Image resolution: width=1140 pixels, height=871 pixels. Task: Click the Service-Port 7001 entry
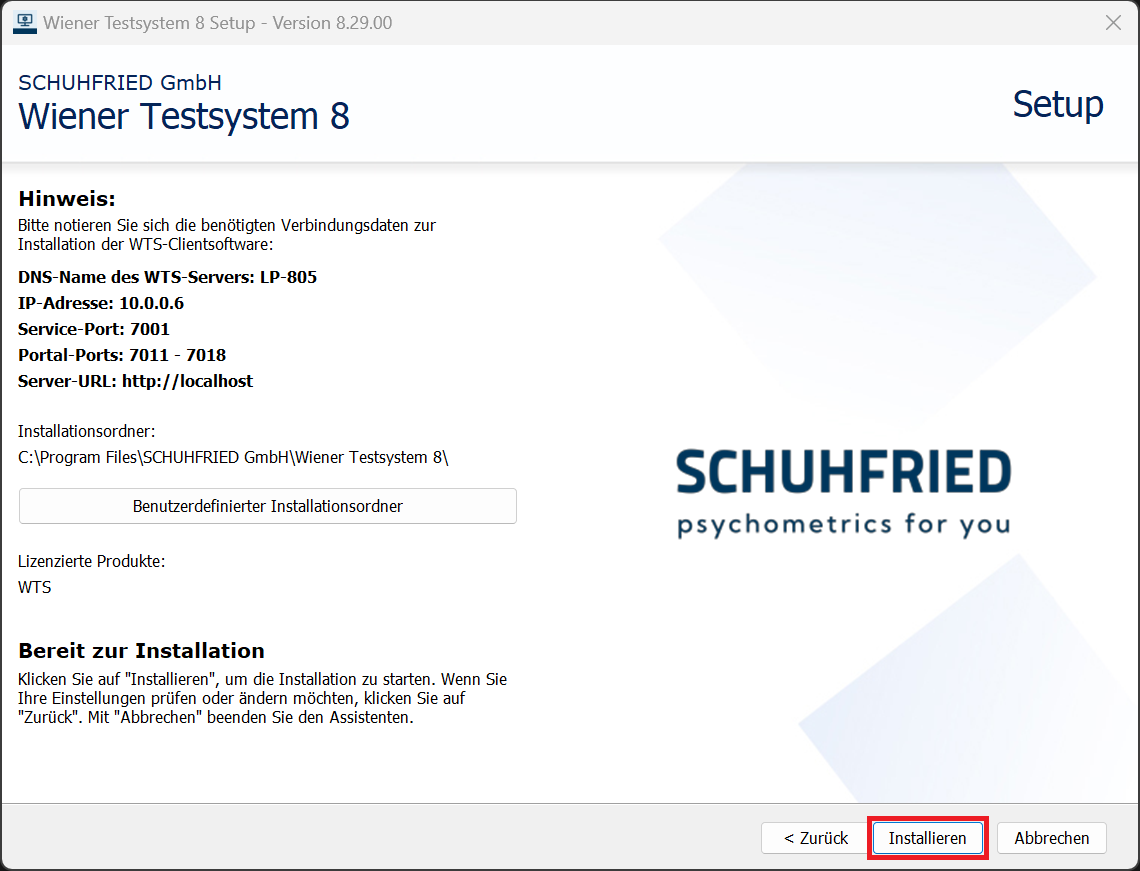click(93, 329)
